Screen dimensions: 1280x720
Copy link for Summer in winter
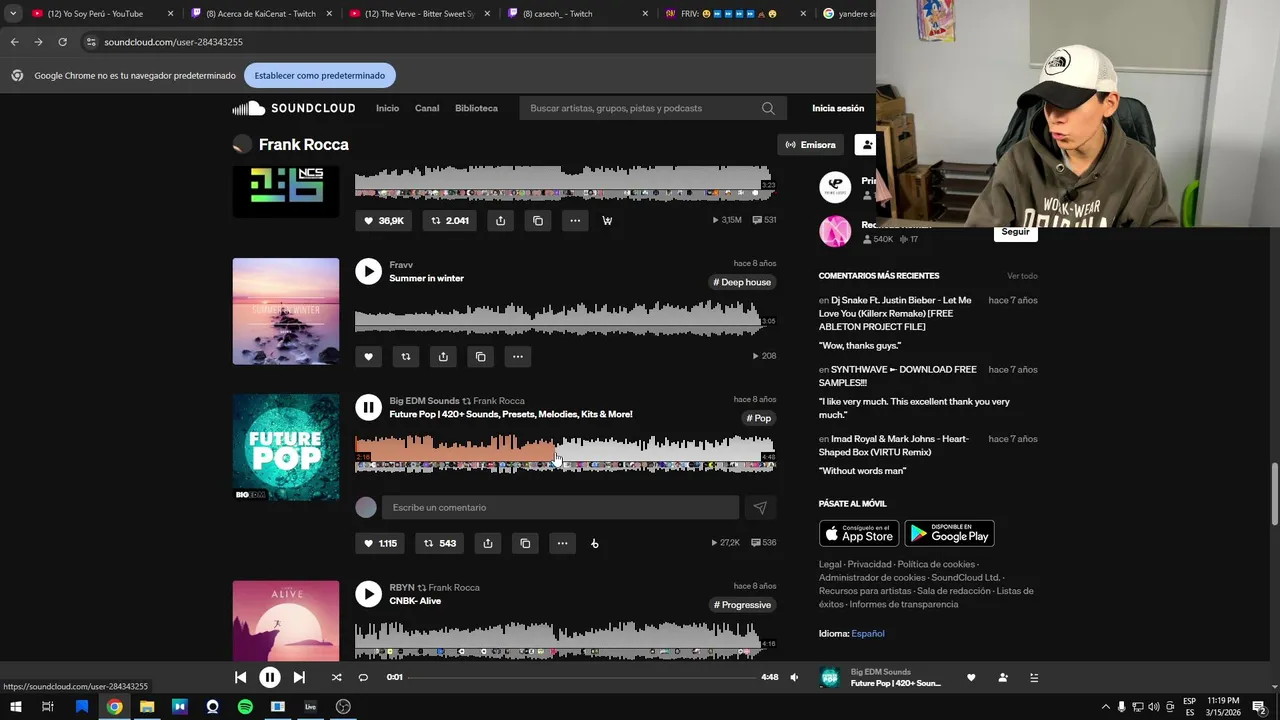(x=480, y=356)
